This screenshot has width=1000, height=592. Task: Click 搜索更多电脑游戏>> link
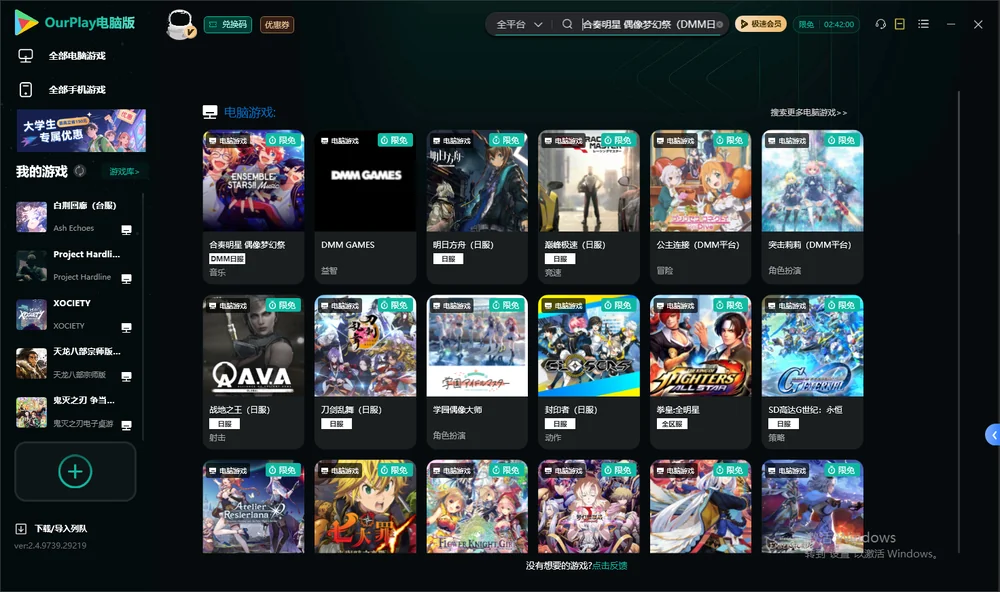coord(808,112)
